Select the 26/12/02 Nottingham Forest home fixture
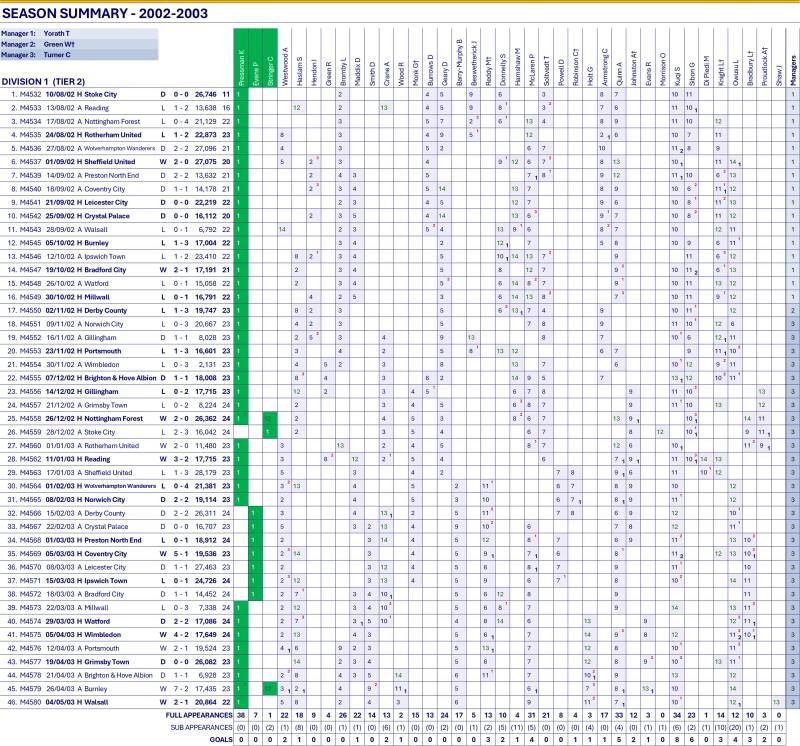Viewport: 800px width, 746px height. pyautogui.click(x=117, y=418)
